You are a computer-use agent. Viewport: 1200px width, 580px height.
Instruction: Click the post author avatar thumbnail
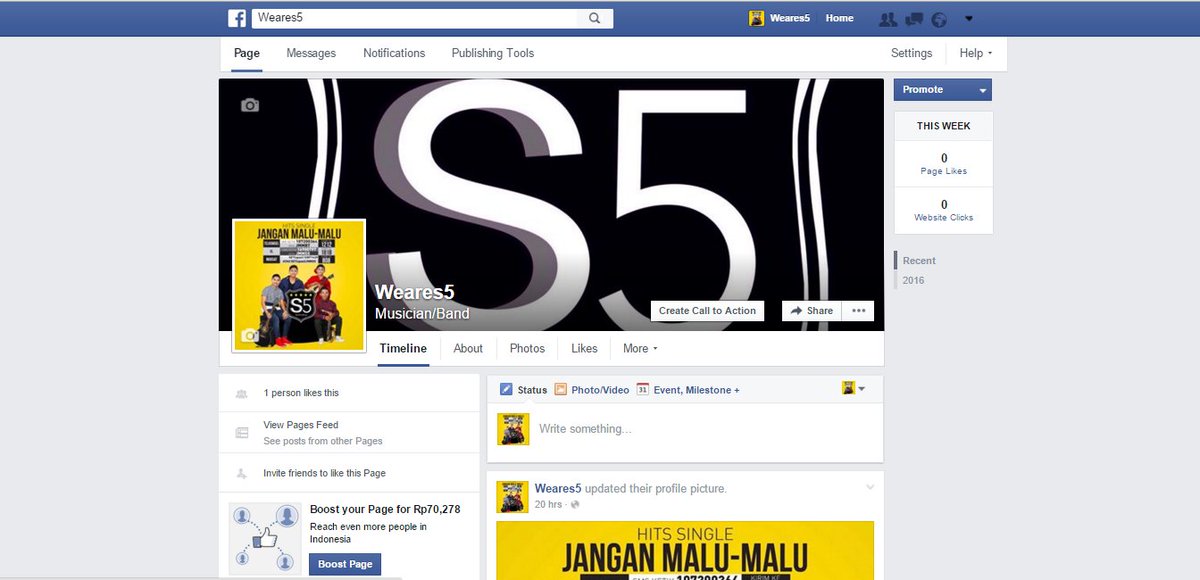tap(512, 497)
